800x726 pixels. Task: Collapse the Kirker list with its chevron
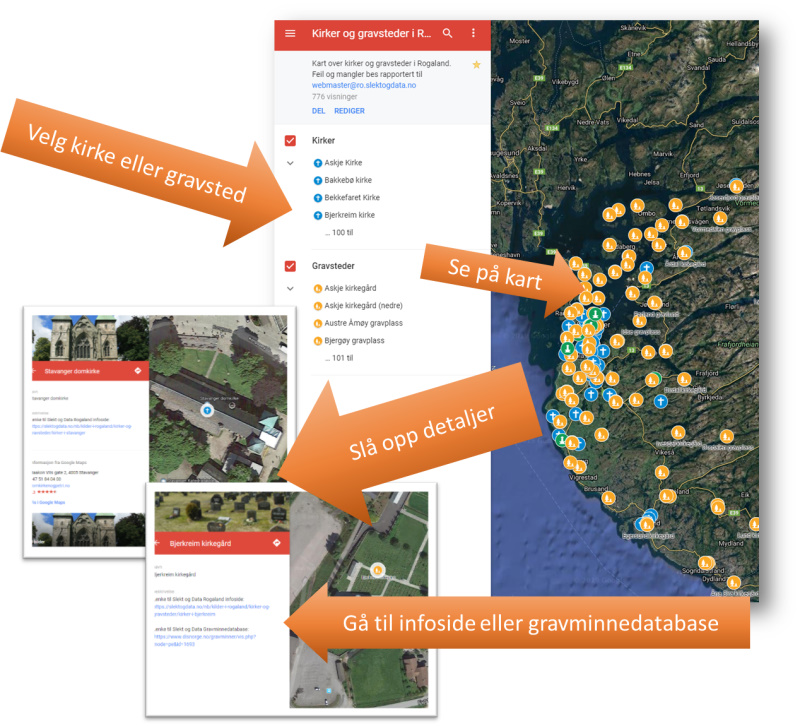290,163
